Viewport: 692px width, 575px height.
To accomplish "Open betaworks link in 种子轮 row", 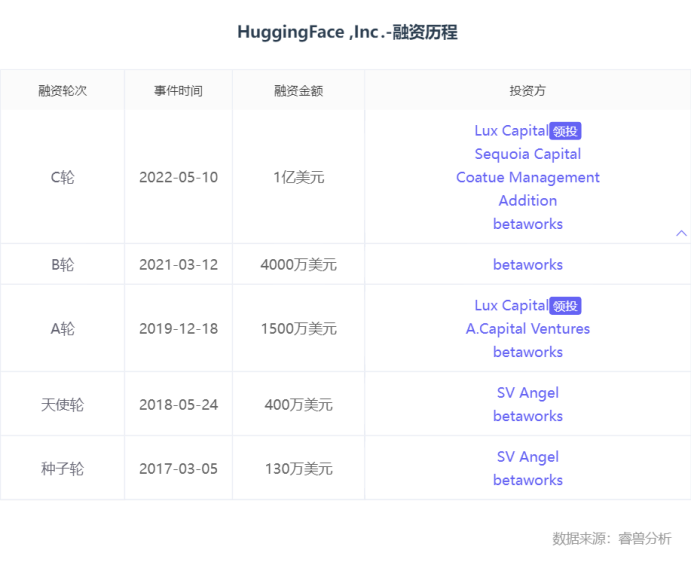I will (x=528, y=480).
